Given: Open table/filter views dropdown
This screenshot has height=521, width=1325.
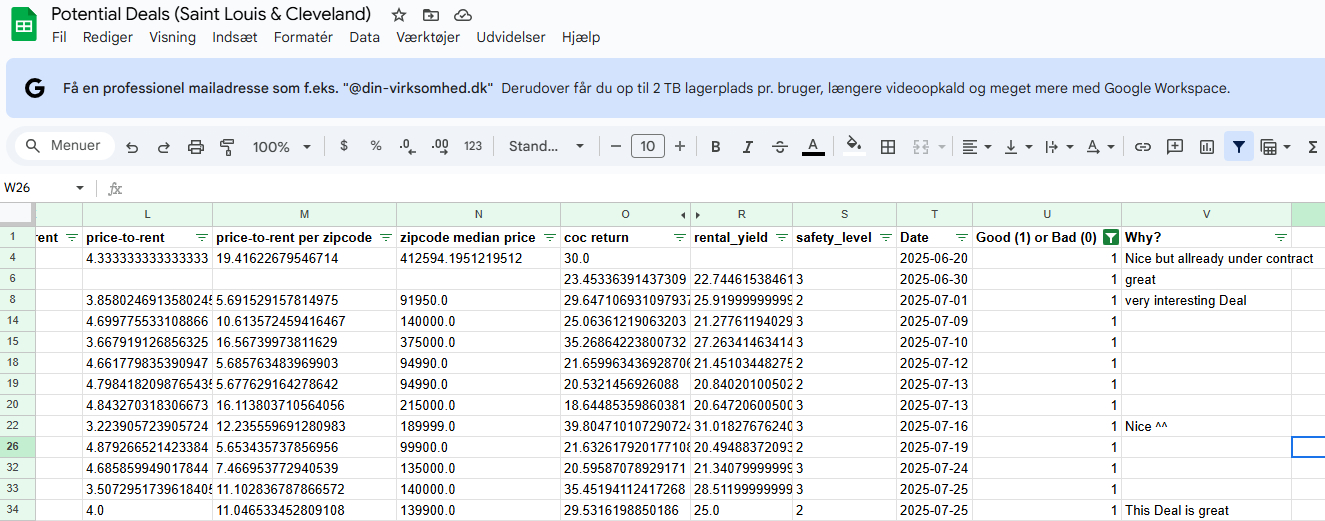Looking at the screenshot, I should pyautogui.click(x=1275, y=147).
